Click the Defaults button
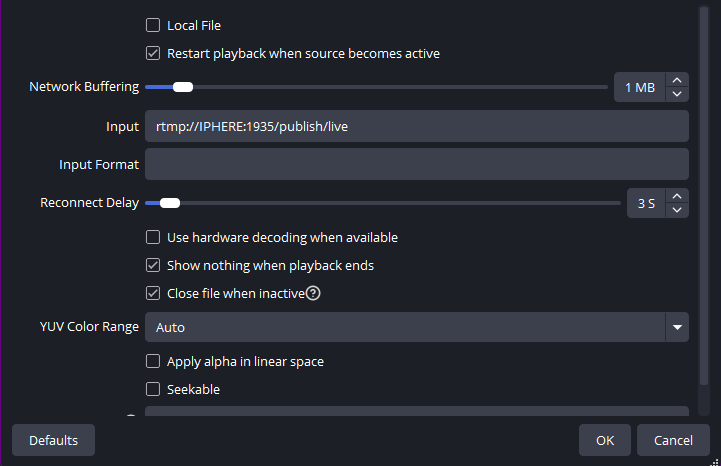The width and height of the screenshot is (721, 466). coord(53,440)
